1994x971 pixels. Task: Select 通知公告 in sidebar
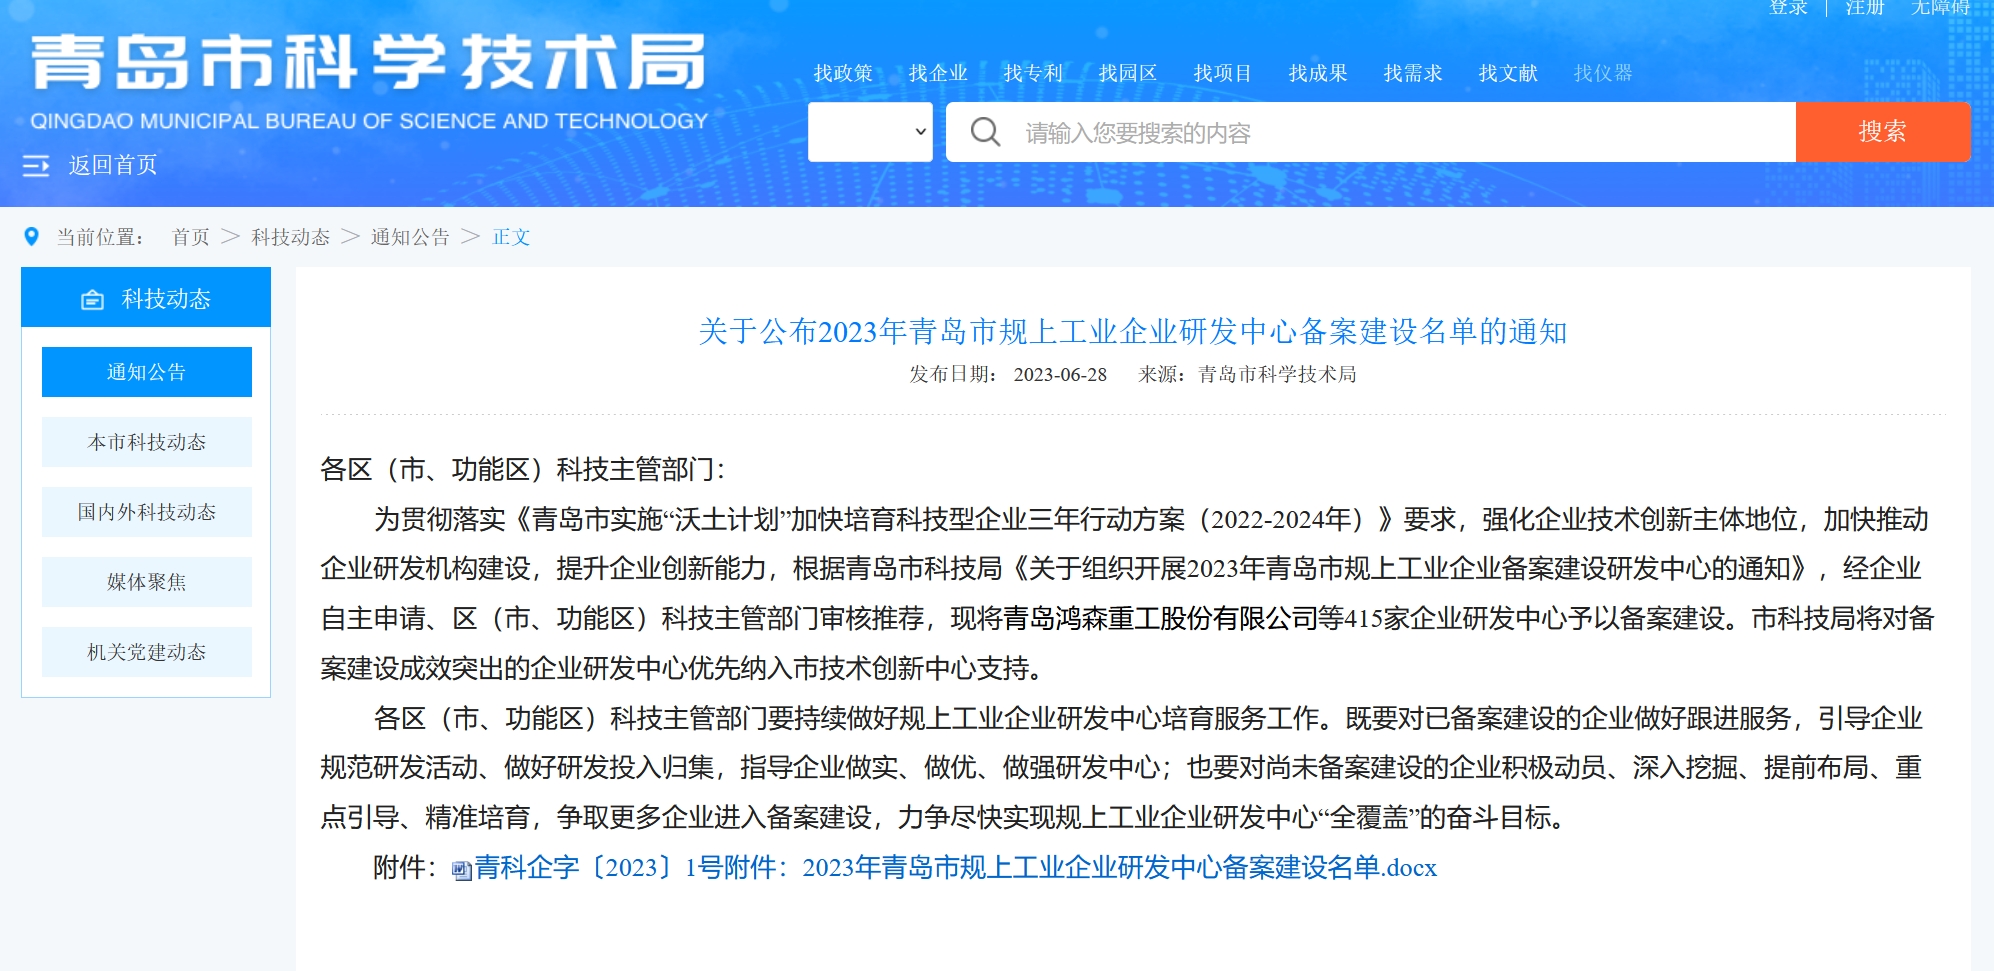pyautogui.click(x=147, y=372)
